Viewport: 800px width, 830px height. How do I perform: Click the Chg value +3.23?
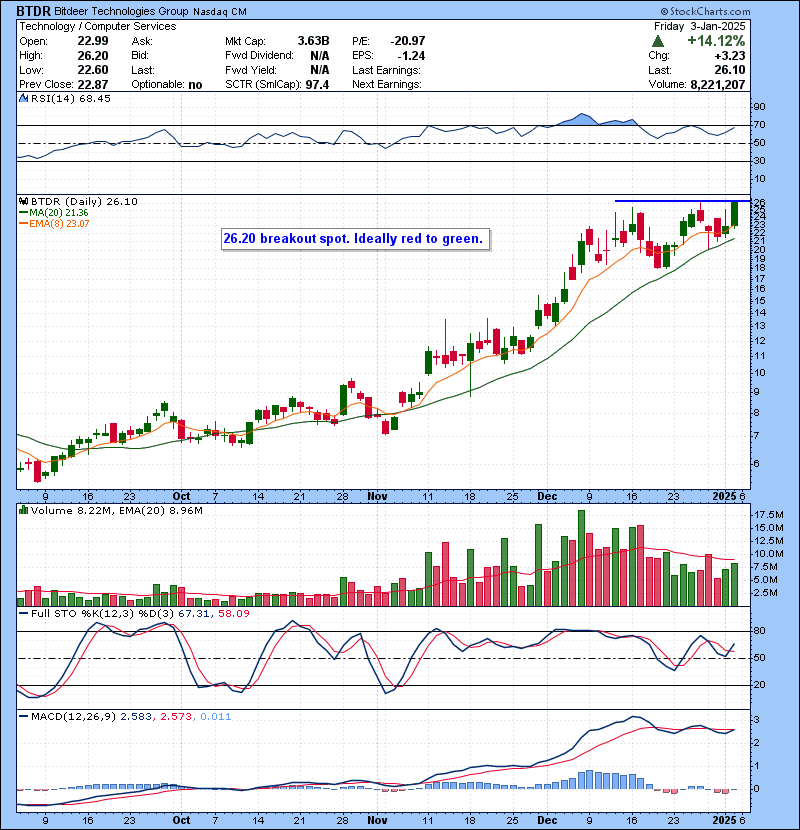click(730, 56)
